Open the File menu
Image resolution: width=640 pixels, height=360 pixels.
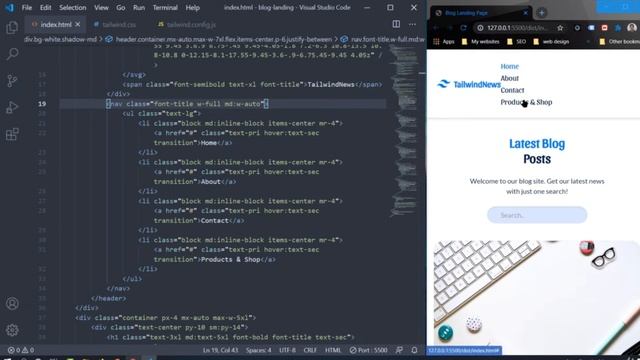27,7
